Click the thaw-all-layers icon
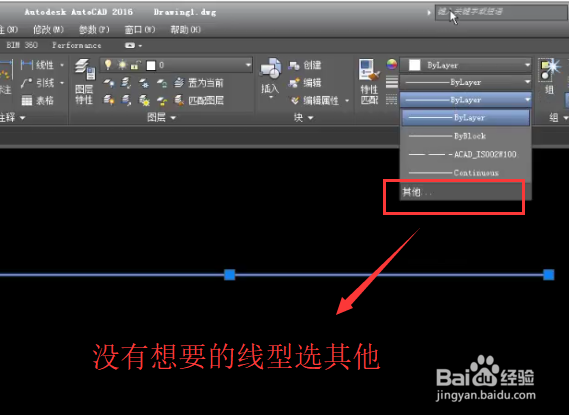 pos(144,100)
